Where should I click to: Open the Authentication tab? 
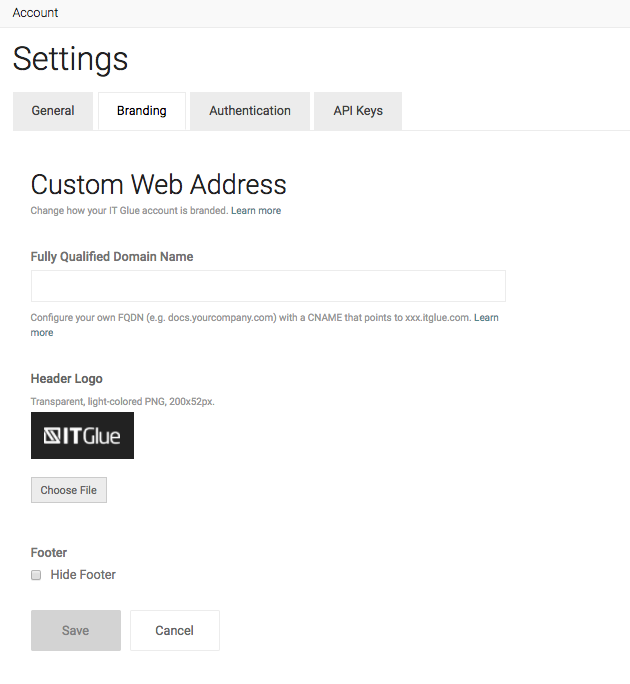250,111
